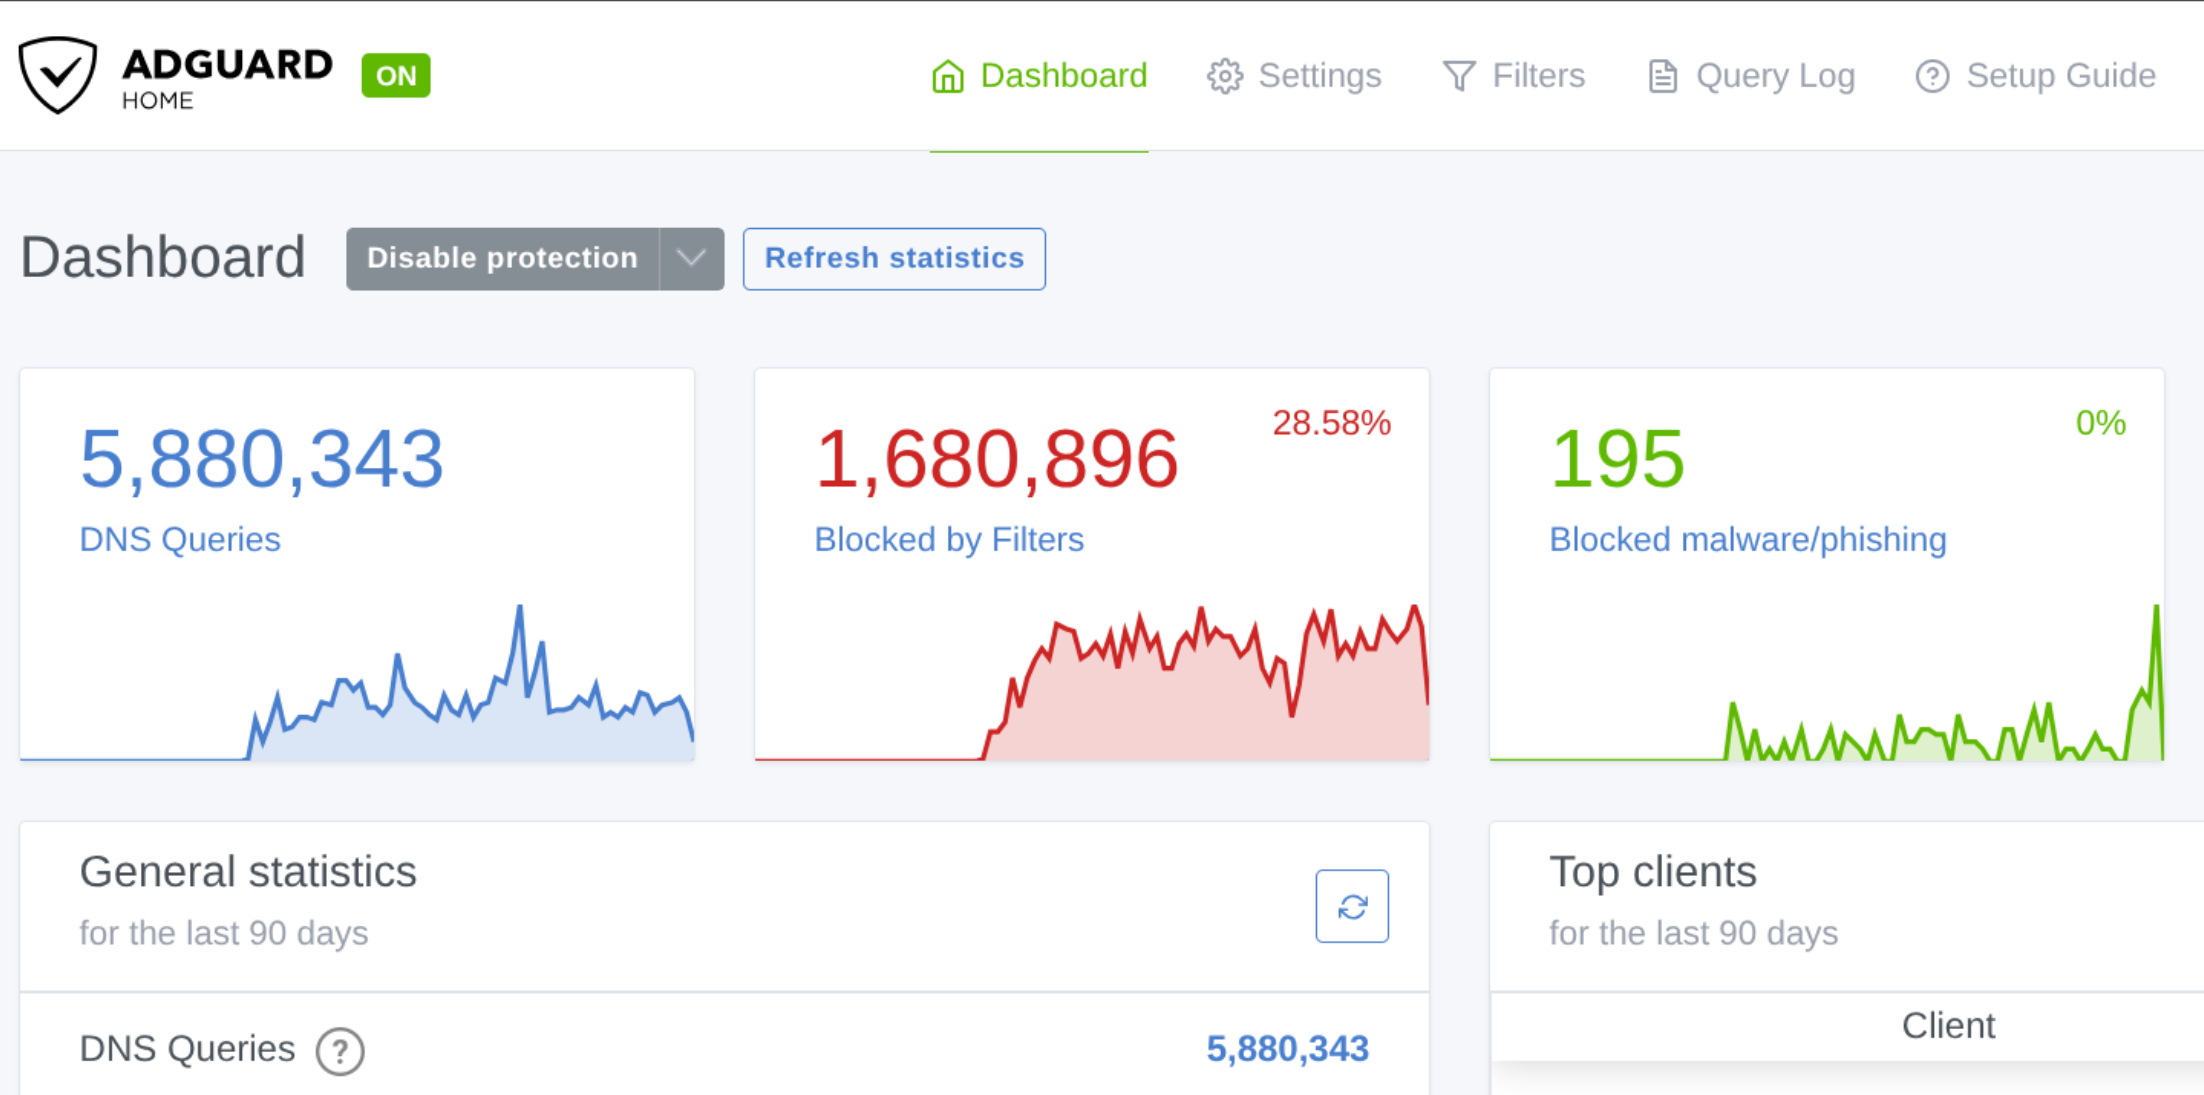Image resolution: width=2204 pixels, height=1095 pixels.
Task: Expand the Disable protection dropdown arrow
Action: pyautogui.click(x=692, y=258)
